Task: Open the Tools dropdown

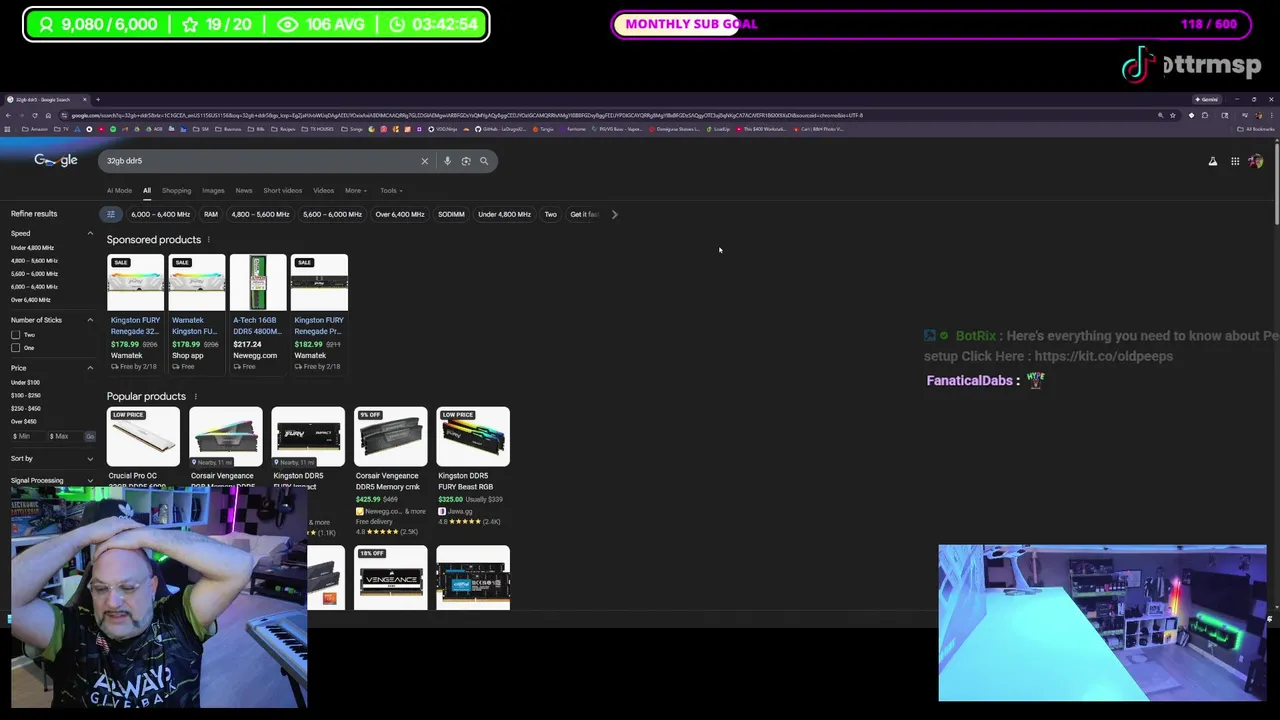Action: pyautogui.click(x=391, y=191)
